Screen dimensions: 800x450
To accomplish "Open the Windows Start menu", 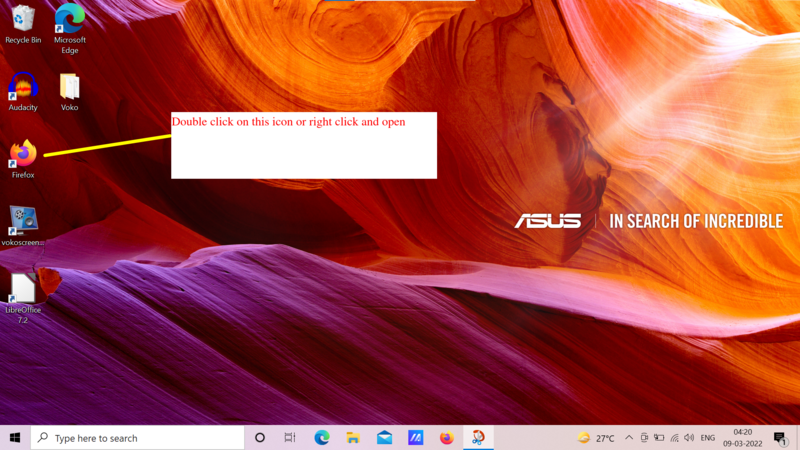I will (15, 438).
